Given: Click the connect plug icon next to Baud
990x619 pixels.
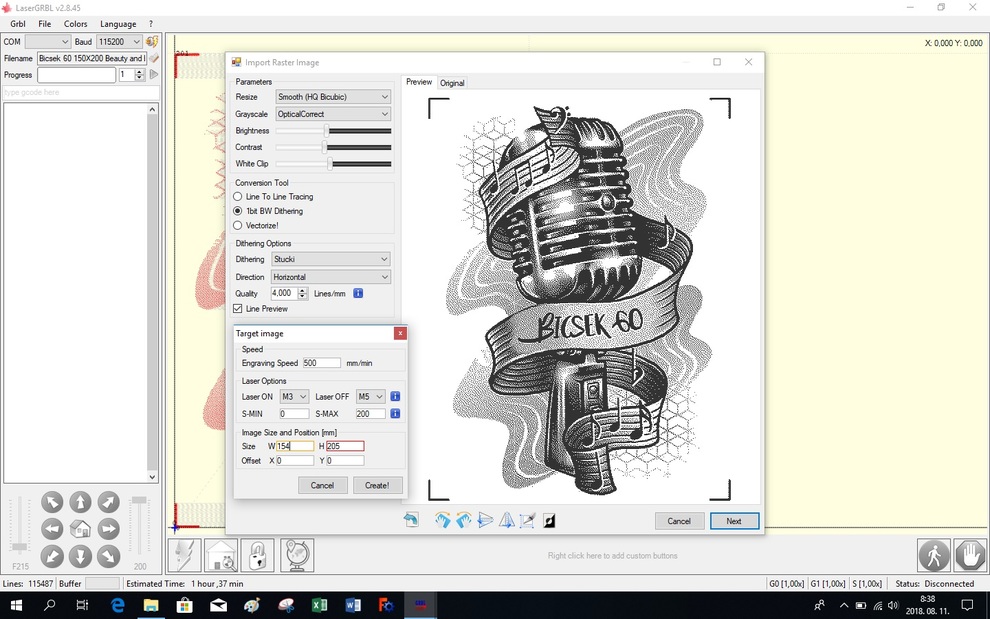Looking at the screenshot, I should click(152, 42).
